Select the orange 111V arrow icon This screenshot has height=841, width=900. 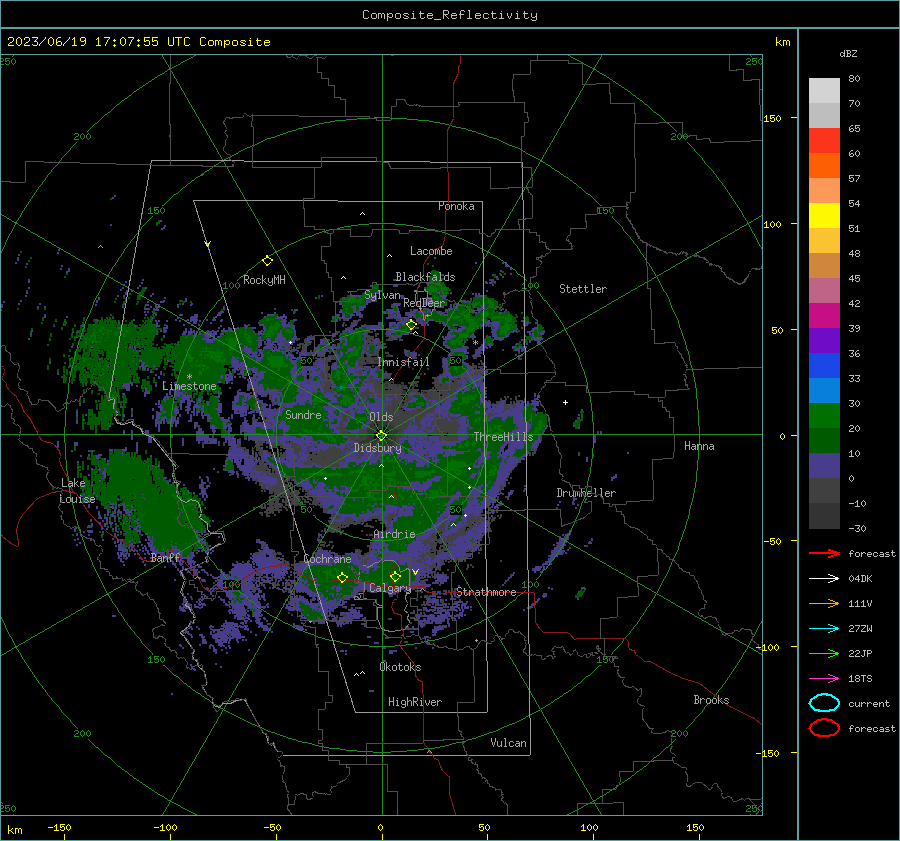click(x=824, y=603)
